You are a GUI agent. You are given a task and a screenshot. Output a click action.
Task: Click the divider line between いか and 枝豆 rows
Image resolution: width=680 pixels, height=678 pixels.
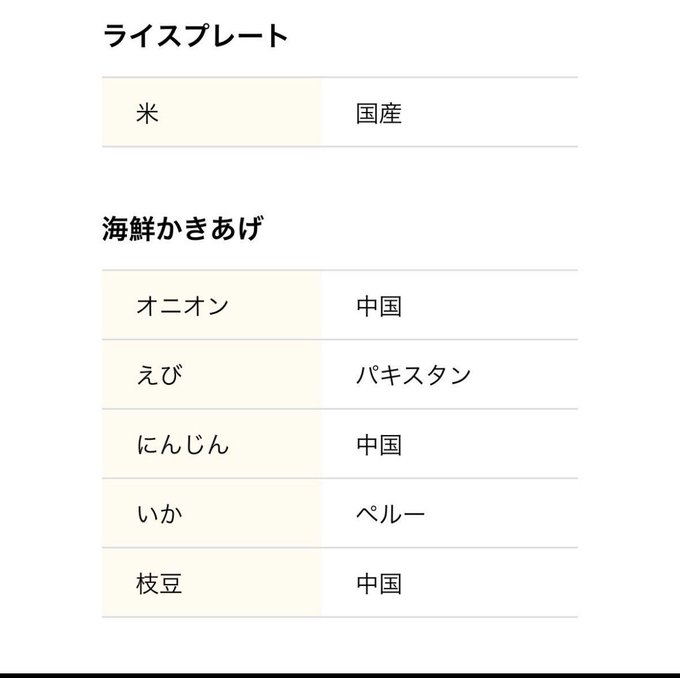pyautogui.click(x=340, y=548)
